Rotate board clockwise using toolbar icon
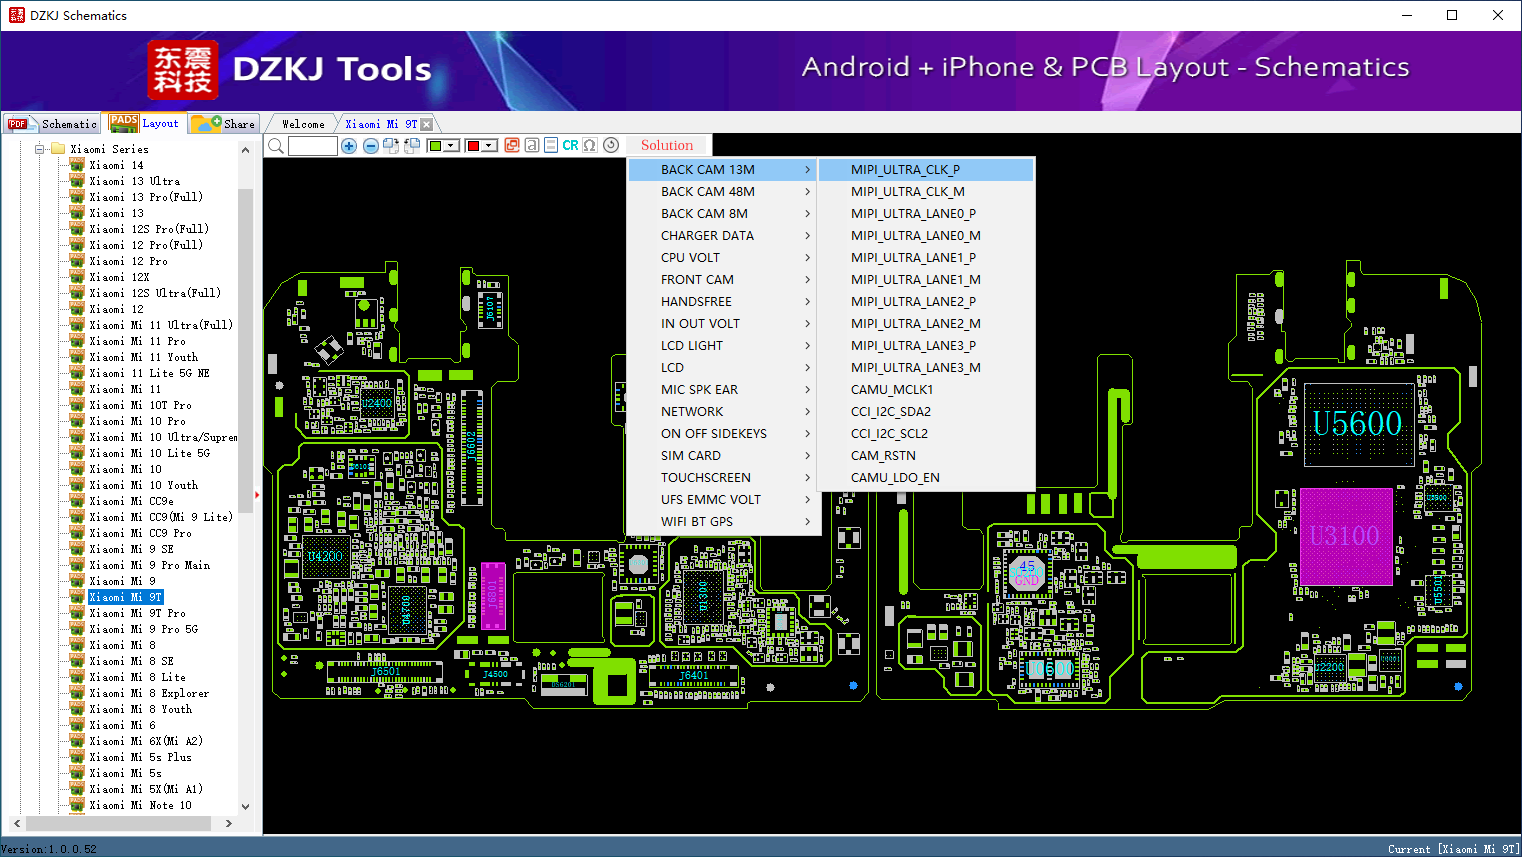1522x857 pixels. (391, 146)
